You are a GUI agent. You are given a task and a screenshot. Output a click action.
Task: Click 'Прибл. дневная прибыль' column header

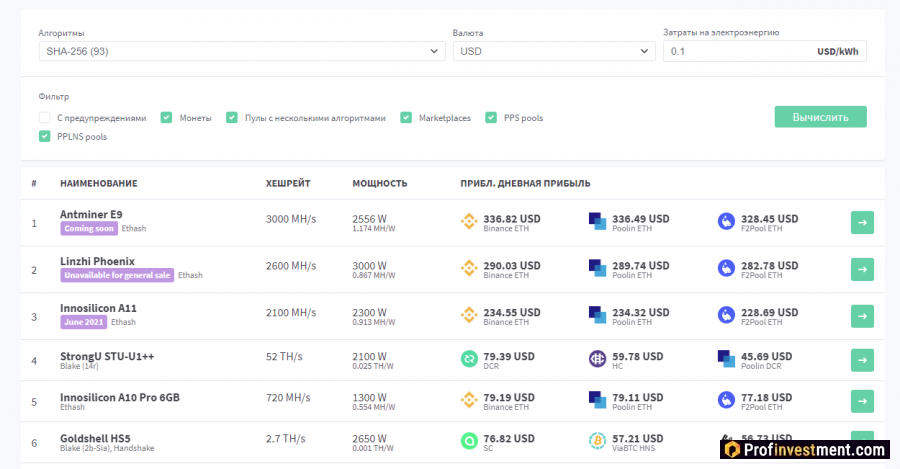pyautogui.click(x=525, y=184)
